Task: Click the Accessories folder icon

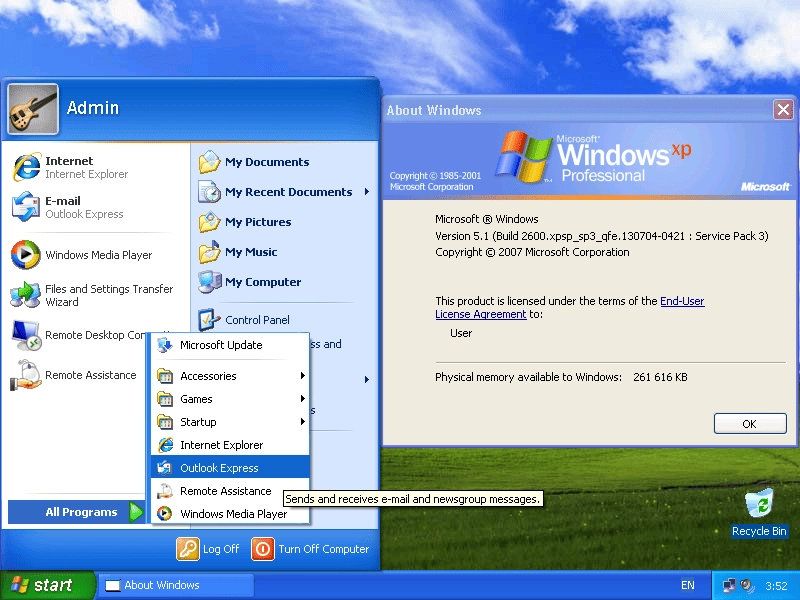Action: (165, 376)
